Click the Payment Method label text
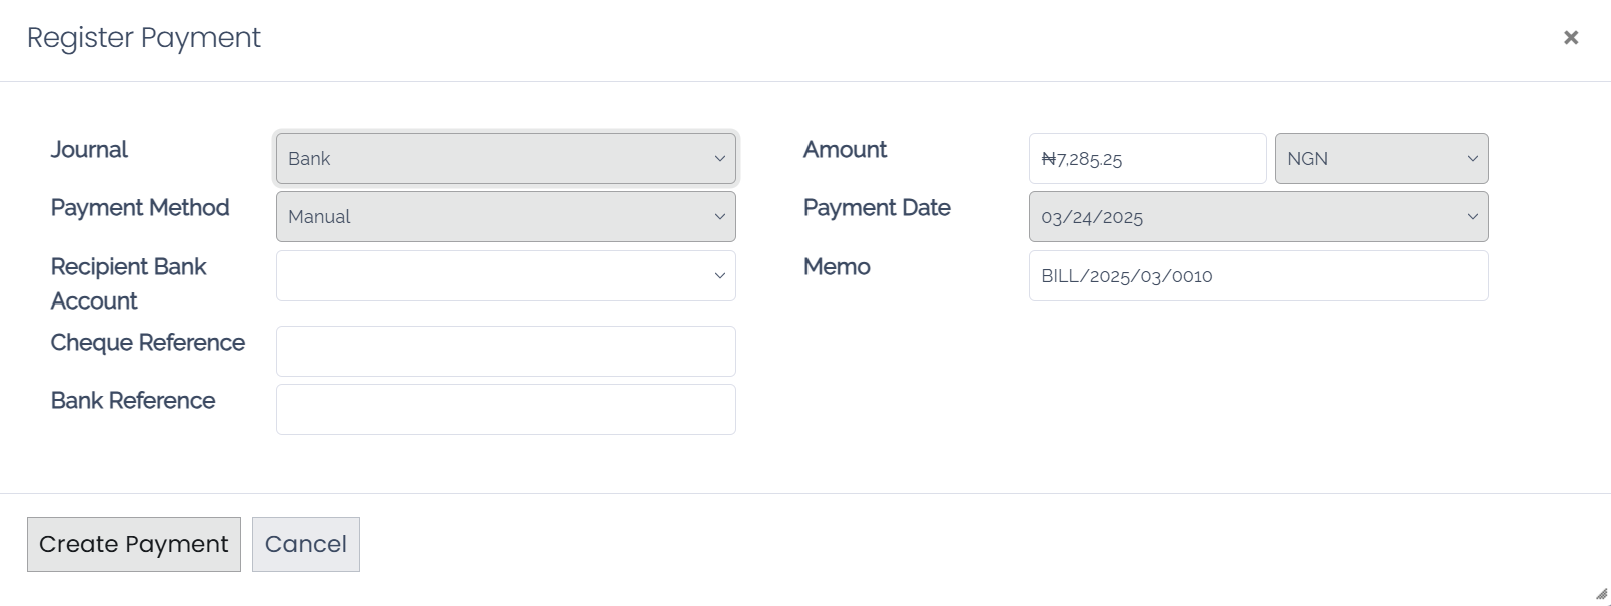This screenshot has width=1611, height=606. [x=140, y=208]
